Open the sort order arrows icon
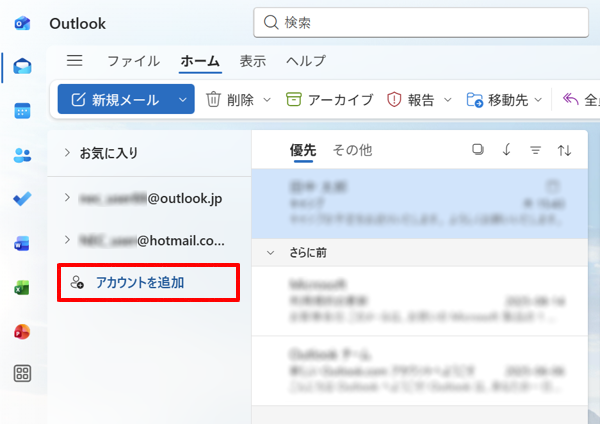 click(564, 150)
